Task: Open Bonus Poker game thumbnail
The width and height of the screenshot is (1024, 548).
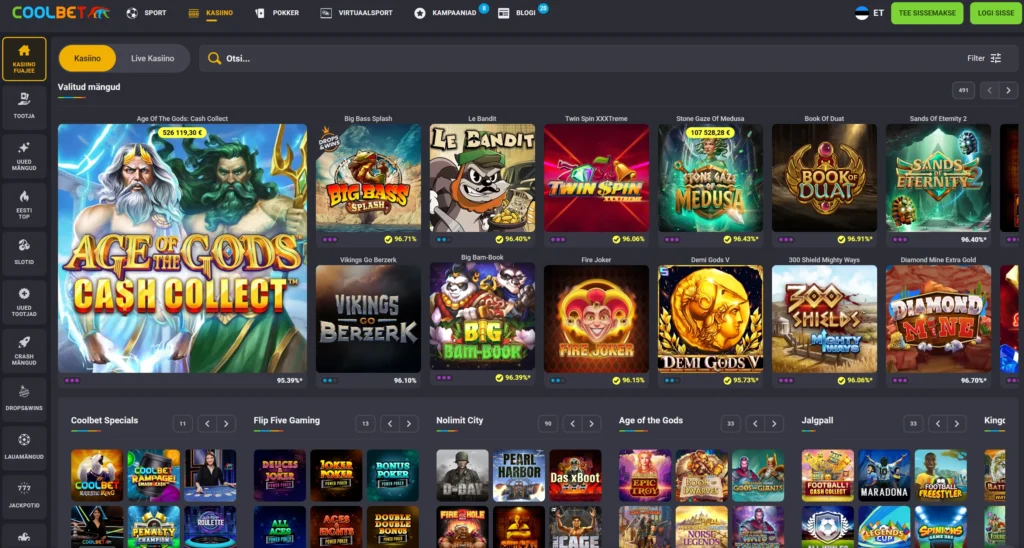Action: click(x=392, y=475)
